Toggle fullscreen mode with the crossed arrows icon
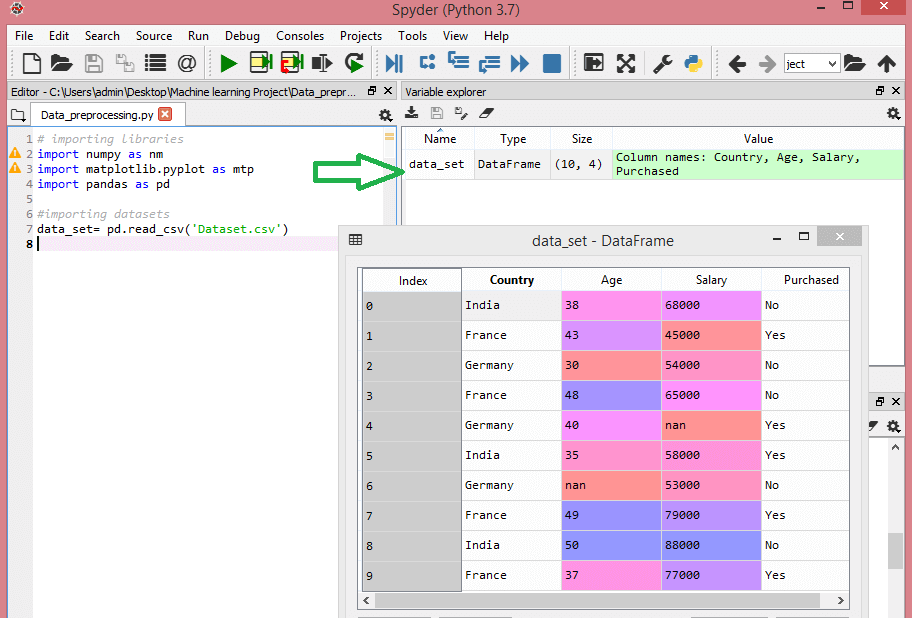The width and height of the screenshot is (912, 618). [626, 64]
